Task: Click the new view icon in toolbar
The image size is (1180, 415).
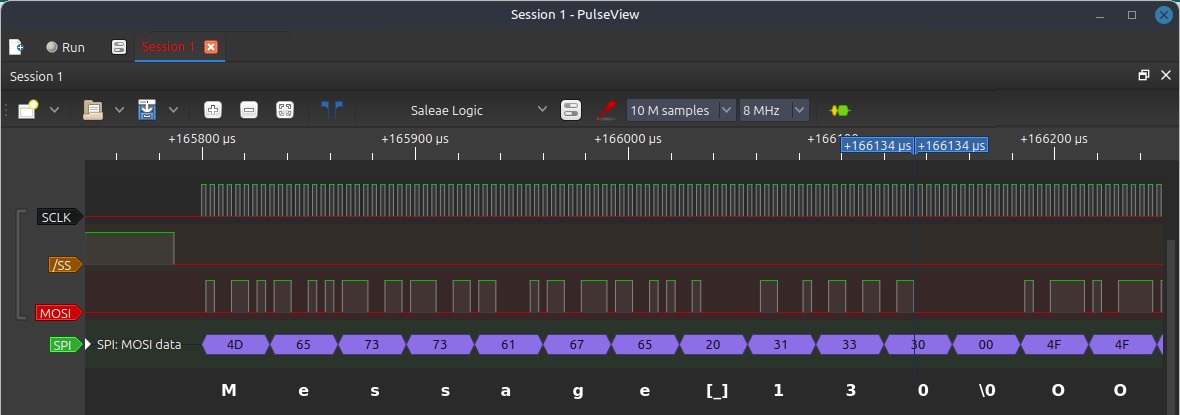Action: 27,110
